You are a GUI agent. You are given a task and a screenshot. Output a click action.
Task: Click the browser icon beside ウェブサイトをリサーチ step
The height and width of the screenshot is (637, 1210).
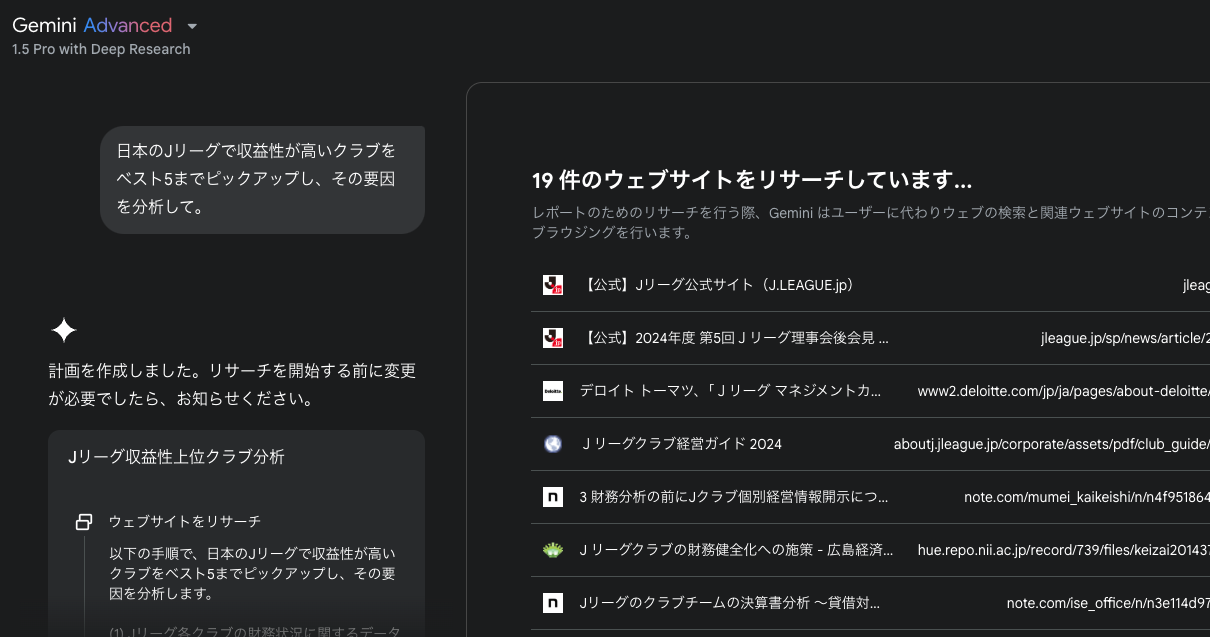pos(82,521)
